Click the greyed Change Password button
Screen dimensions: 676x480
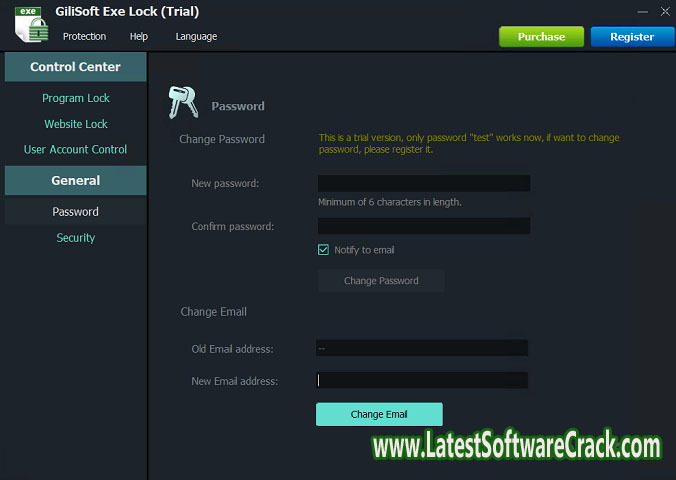click(381, 281)
